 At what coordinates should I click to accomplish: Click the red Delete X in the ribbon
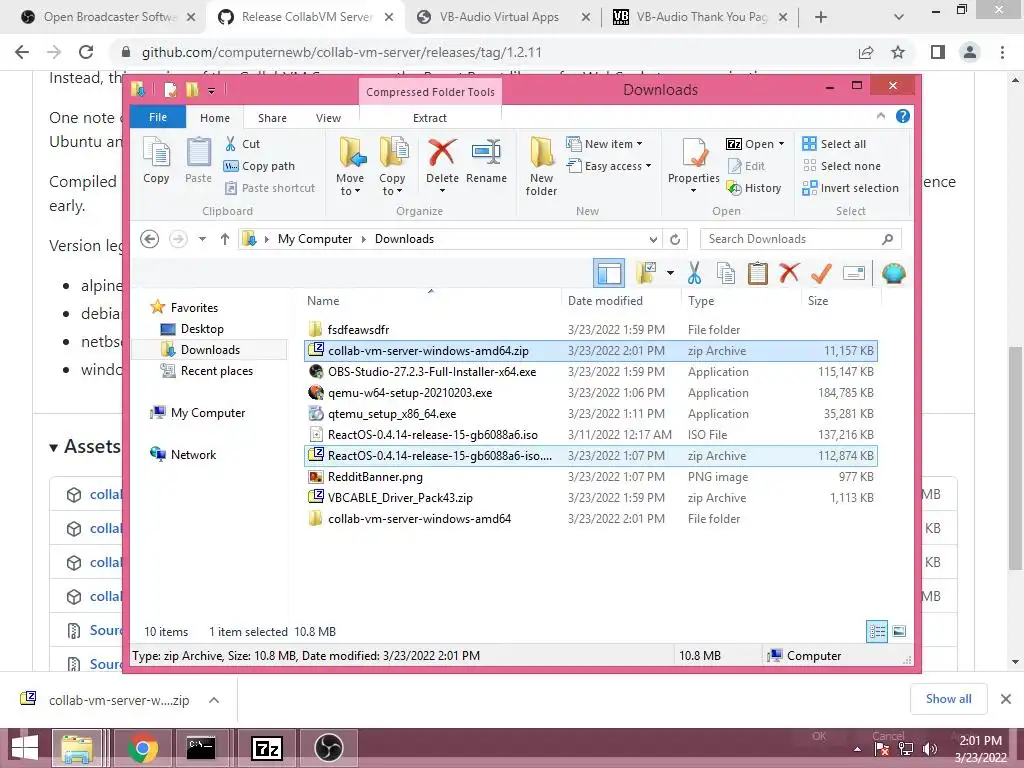pos(442,153)
